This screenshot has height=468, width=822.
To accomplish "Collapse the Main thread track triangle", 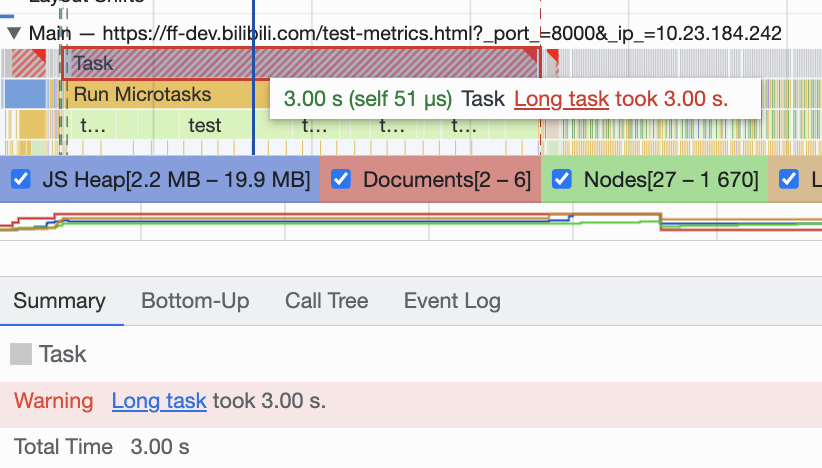I will [14, 34].
